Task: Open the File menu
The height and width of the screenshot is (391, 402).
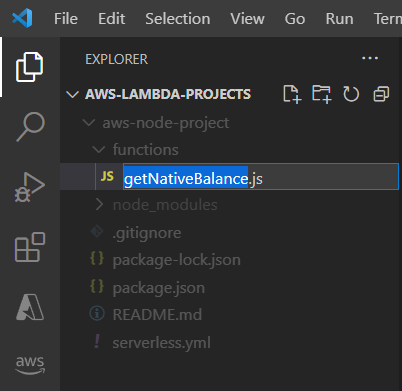Action: [x=66, y=19]
